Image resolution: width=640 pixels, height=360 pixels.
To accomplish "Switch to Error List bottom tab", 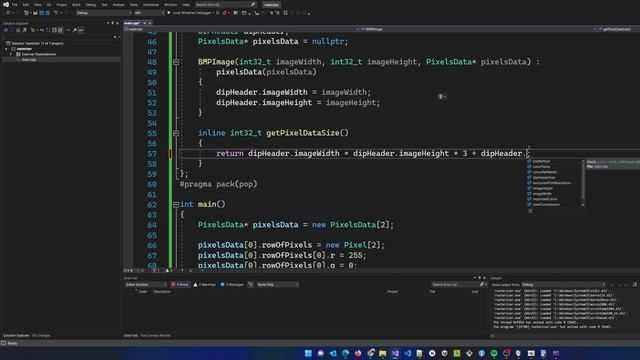I will (131, 336).
